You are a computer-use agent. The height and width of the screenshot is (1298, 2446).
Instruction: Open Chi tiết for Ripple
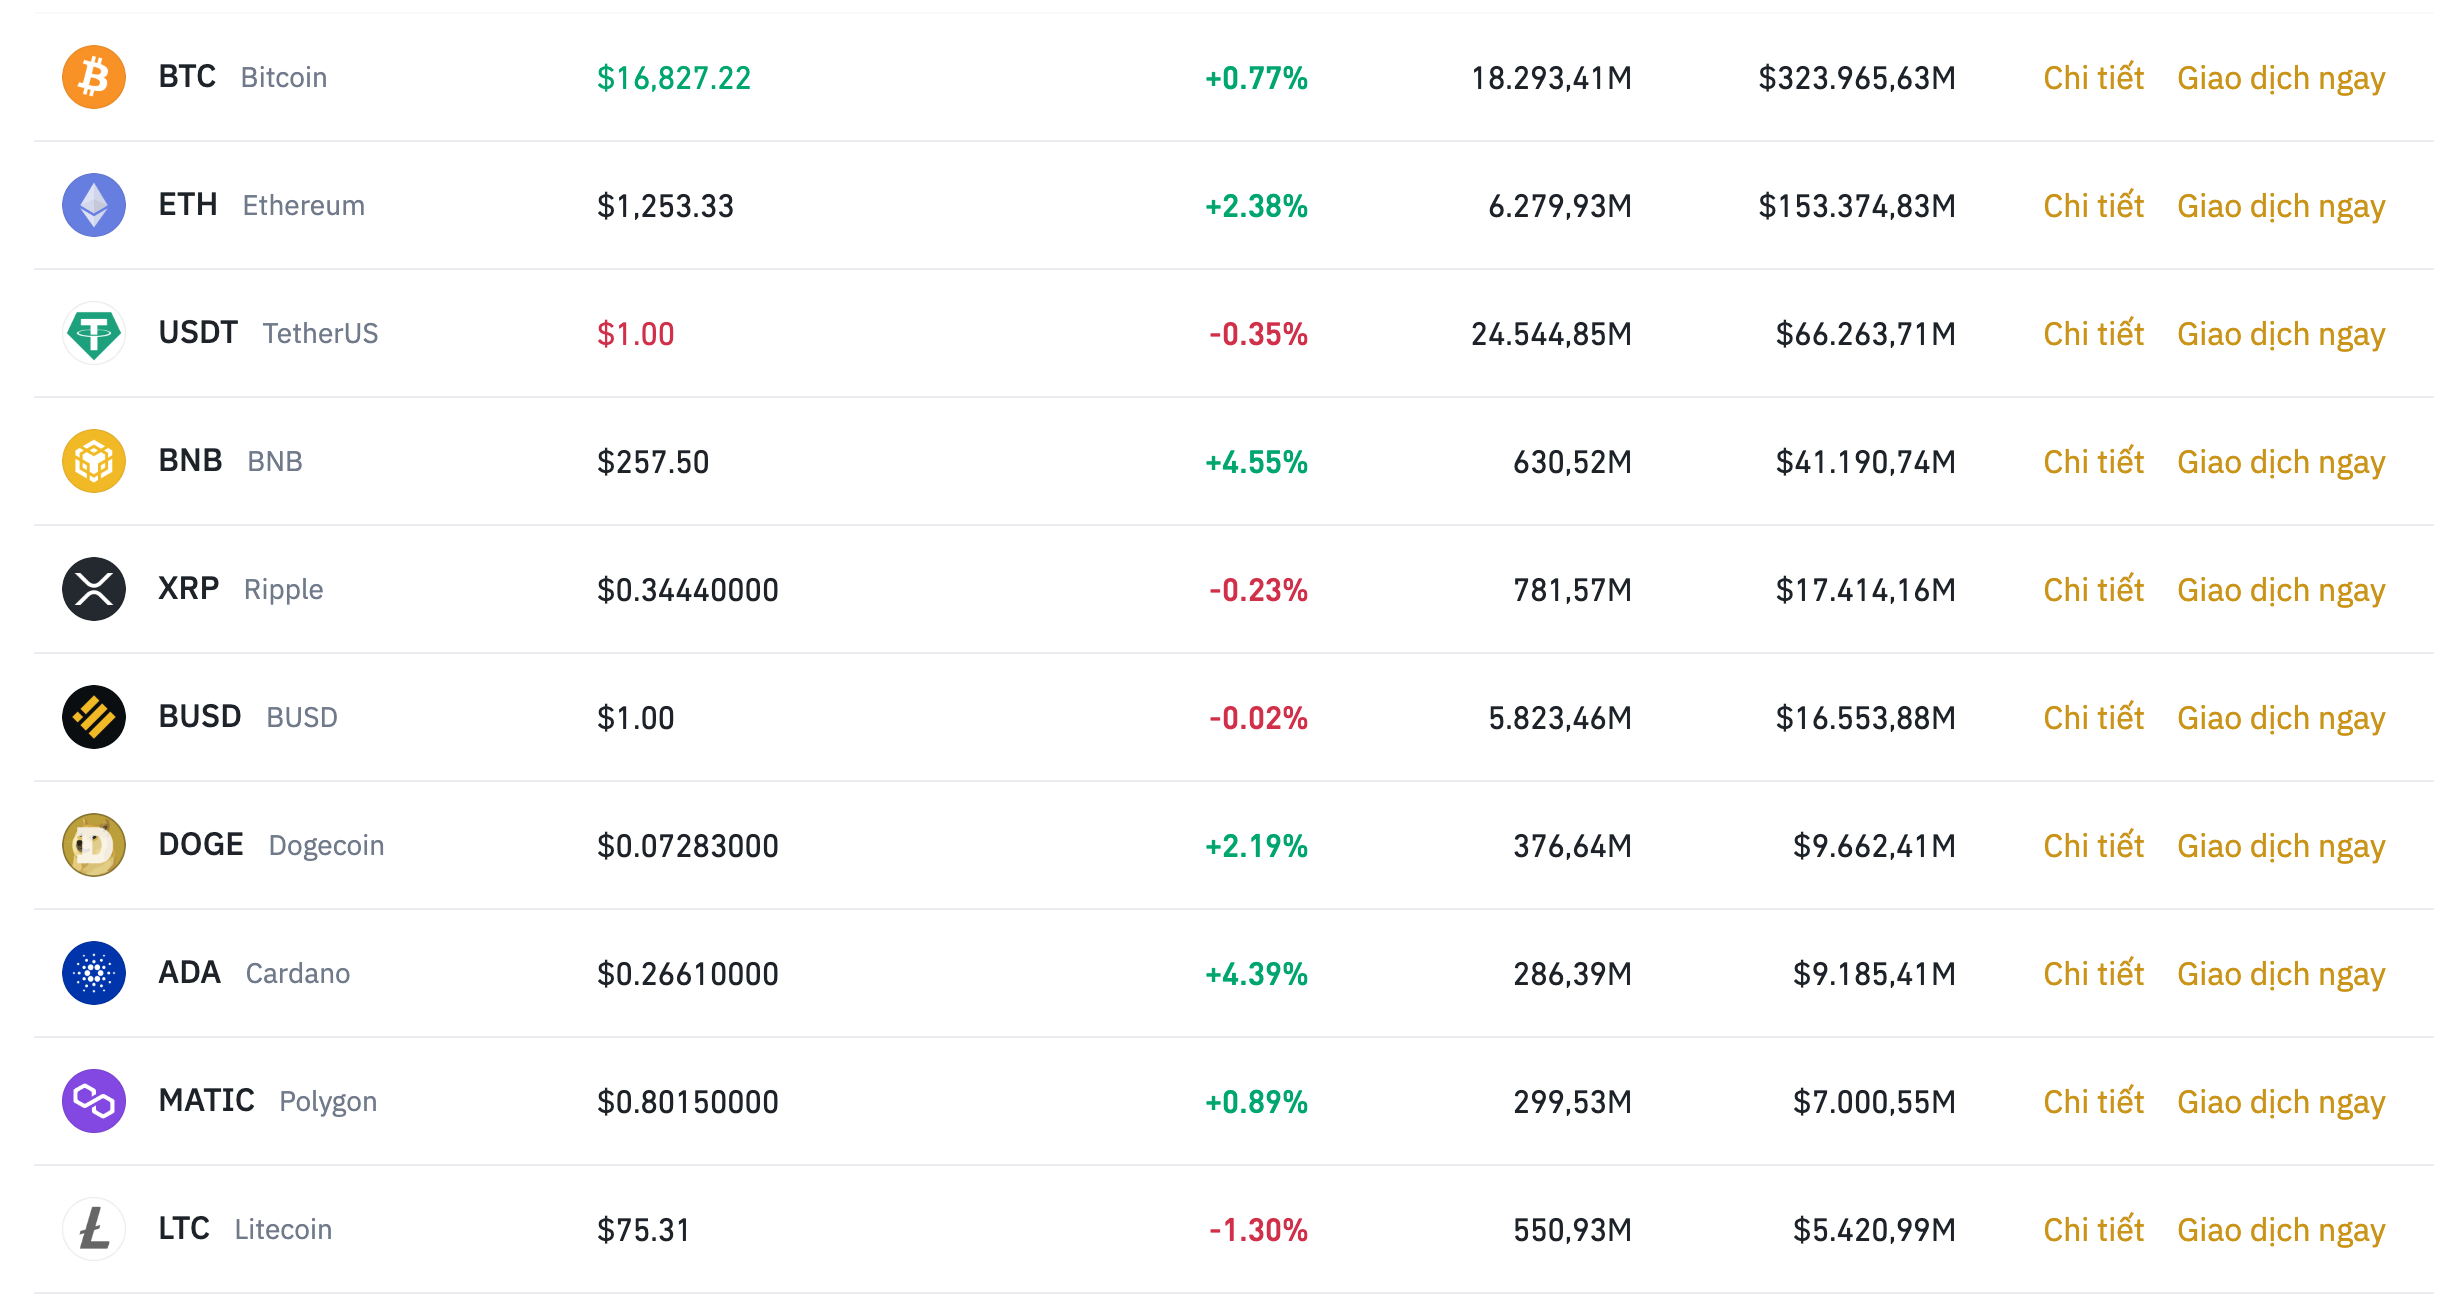coord(2093,589)
